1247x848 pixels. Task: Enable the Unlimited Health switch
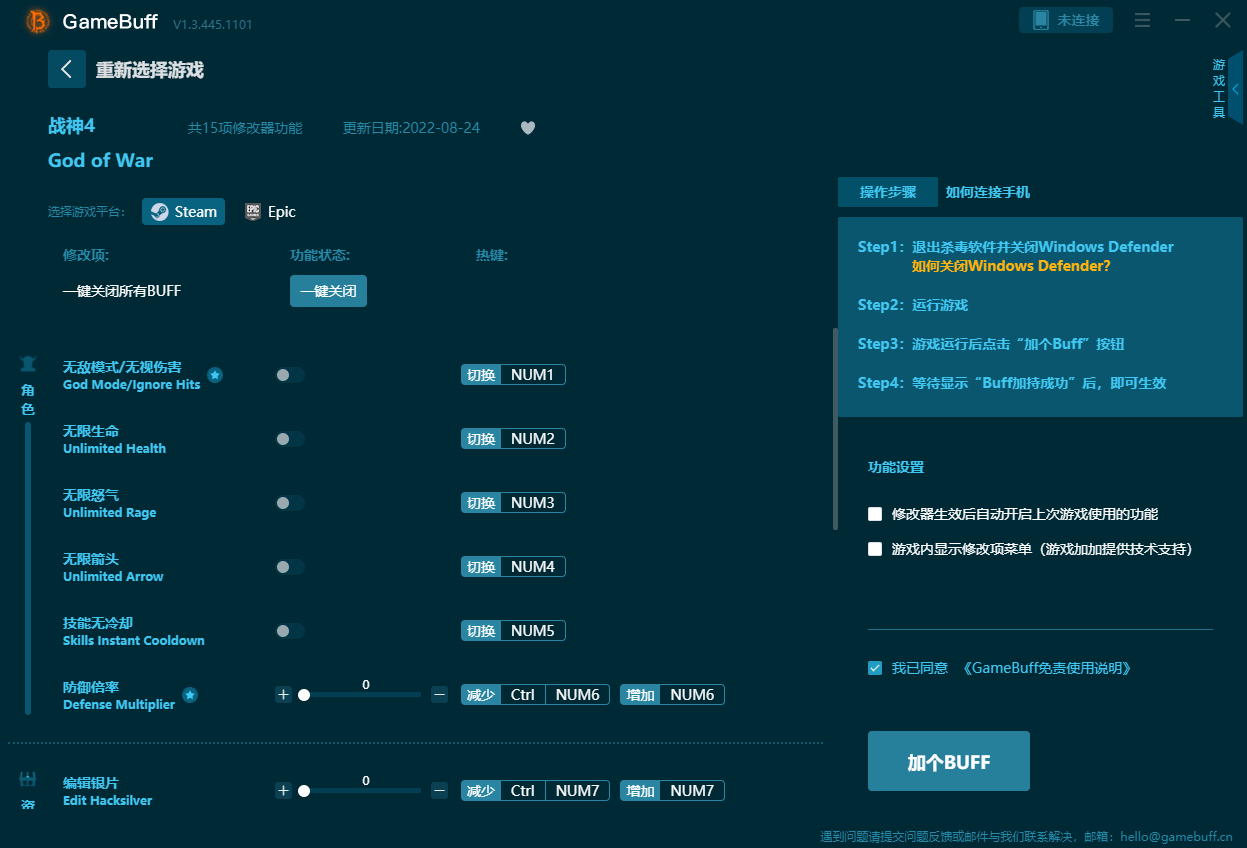pyautogui.click(x=290, y=439)
